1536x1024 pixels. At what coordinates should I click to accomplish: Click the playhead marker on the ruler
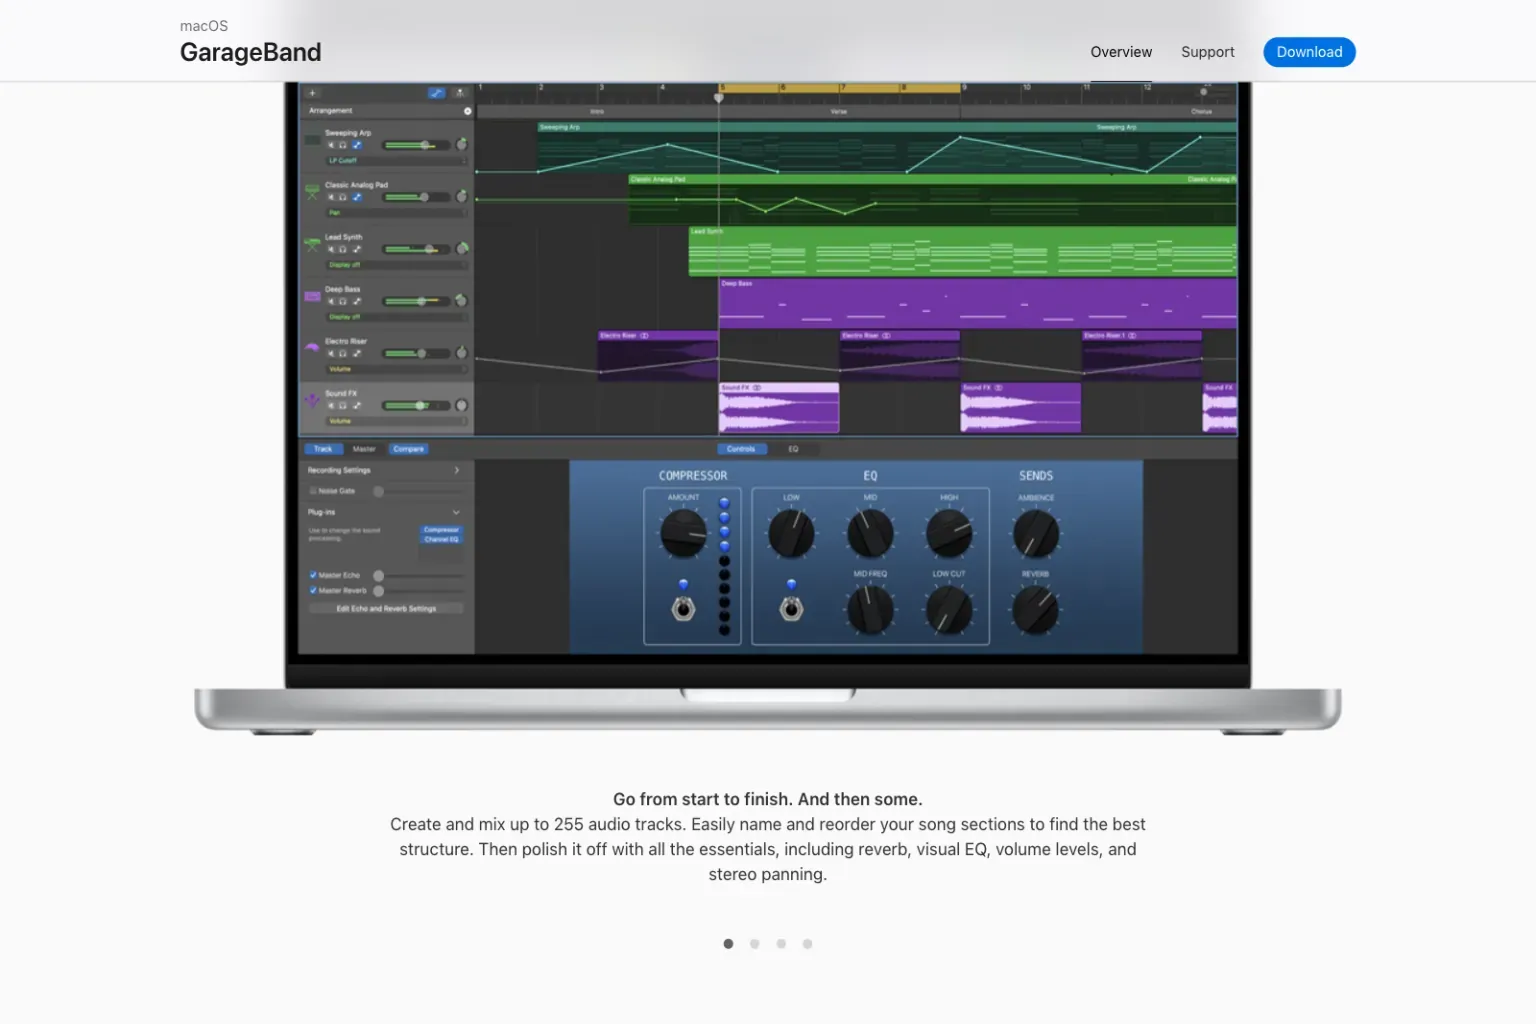(x=718, y=98)
